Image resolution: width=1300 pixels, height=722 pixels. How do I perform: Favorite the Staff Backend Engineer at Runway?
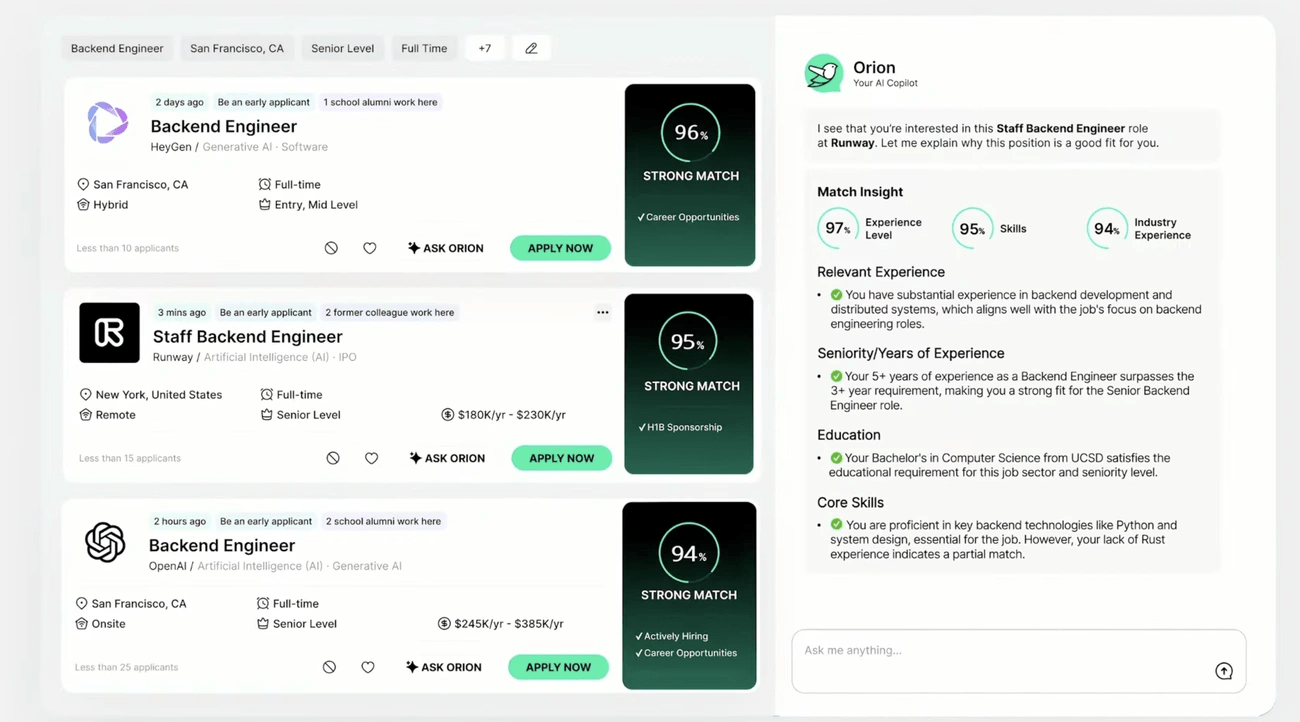372,457
